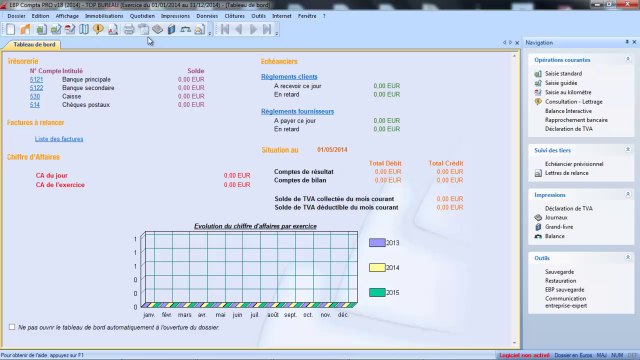Open account 5122 link

click(x=36, y=88)
